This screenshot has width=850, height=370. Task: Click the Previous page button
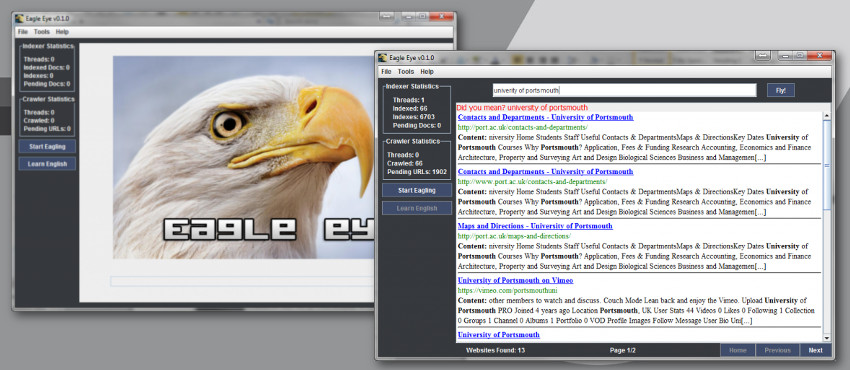click(777, 350)
